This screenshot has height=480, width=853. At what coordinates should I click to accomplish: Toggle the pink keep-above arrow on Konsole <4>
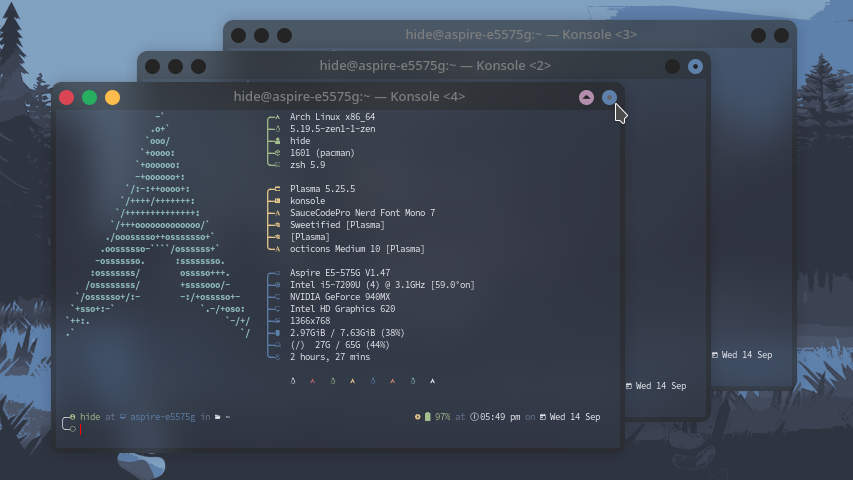[586, 97]
